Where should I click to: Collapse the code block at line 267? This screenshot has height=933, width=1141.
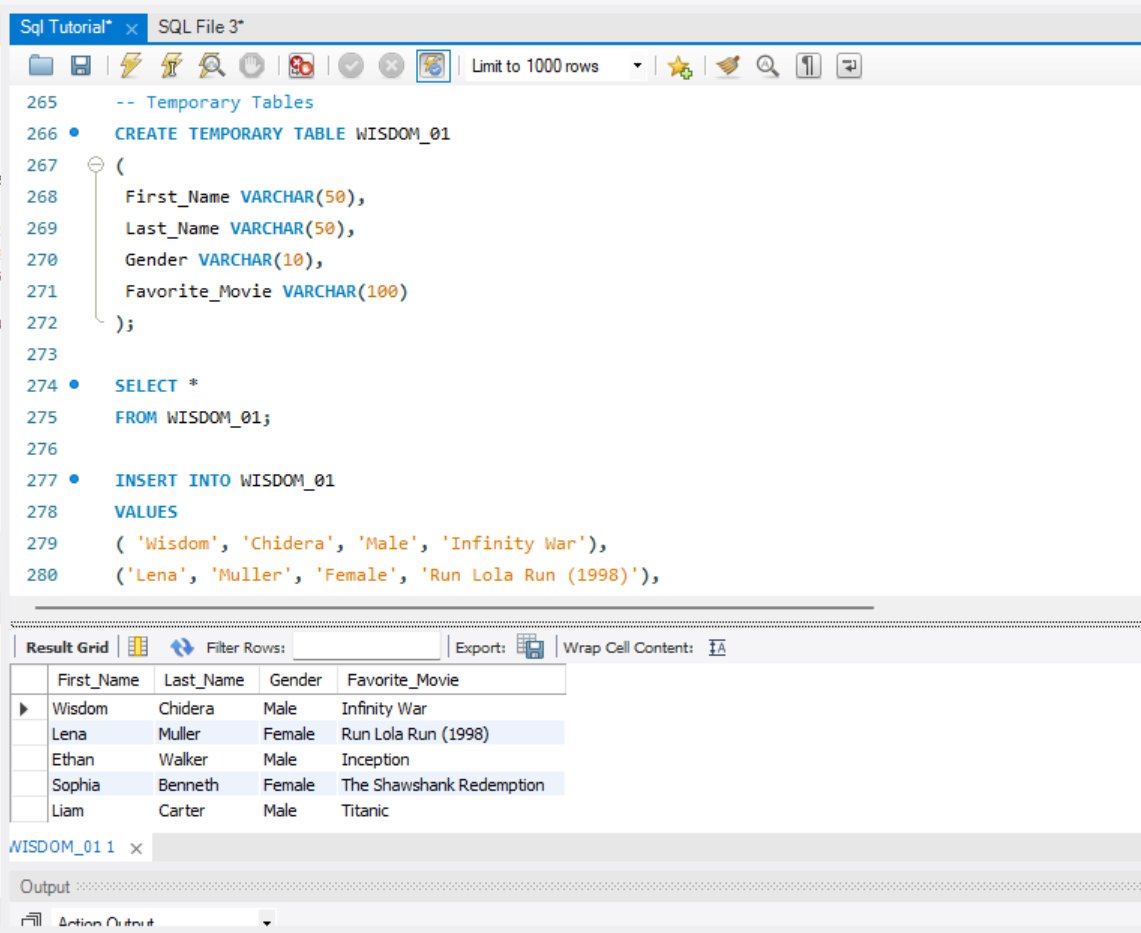click(x=95, y=164)
